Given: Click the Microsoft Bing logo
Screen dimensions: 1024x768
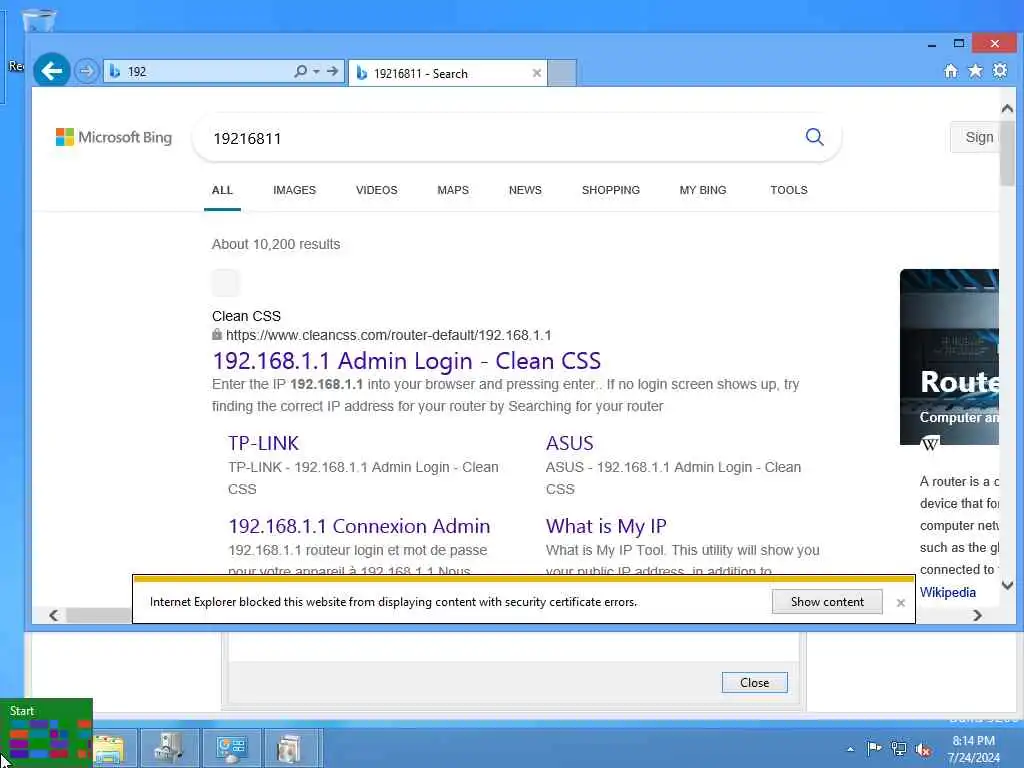Looking at the screenshot, I should point(114,137).
